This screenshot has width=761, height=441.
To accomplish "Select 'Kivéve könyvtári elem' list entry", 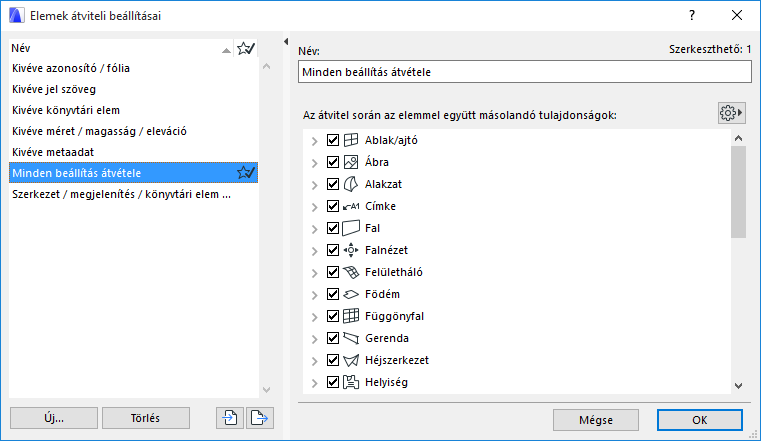I will (66, 110).
